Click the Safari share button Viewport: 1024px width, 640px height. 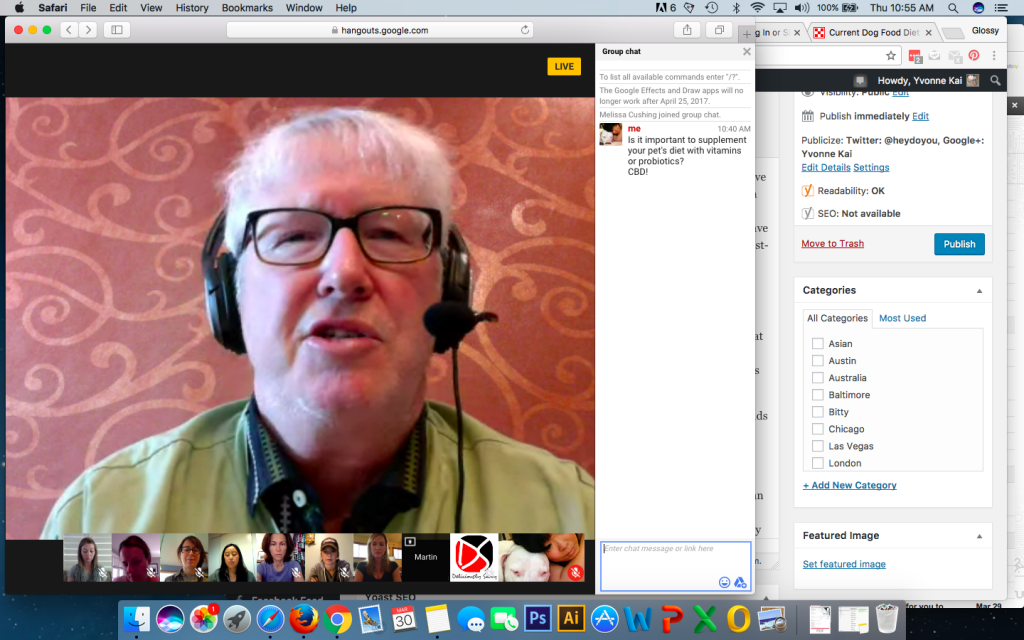[x=688, y=30]
